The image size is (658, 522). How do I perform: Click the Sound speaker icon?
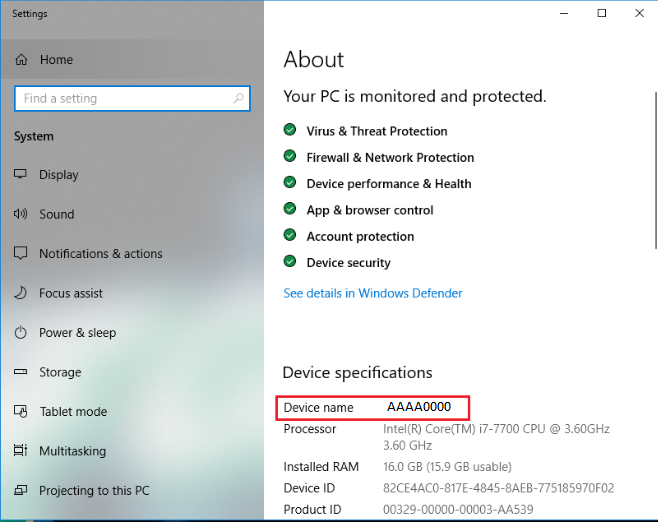point(20,214)
